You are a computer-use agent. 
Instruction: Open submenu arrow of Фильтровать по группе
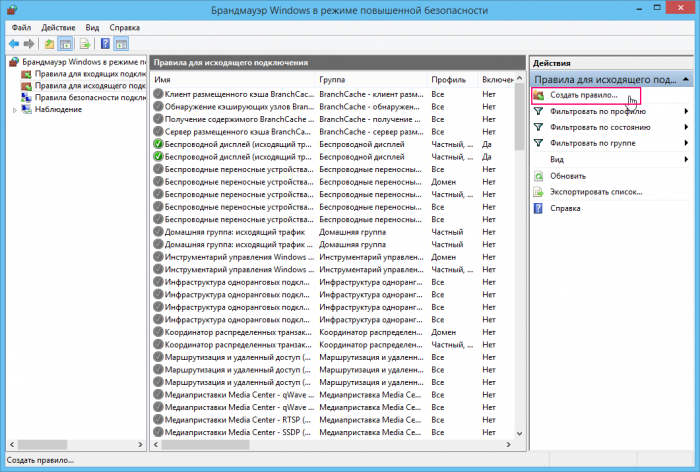pyautogui.click(x=686, y=143)
